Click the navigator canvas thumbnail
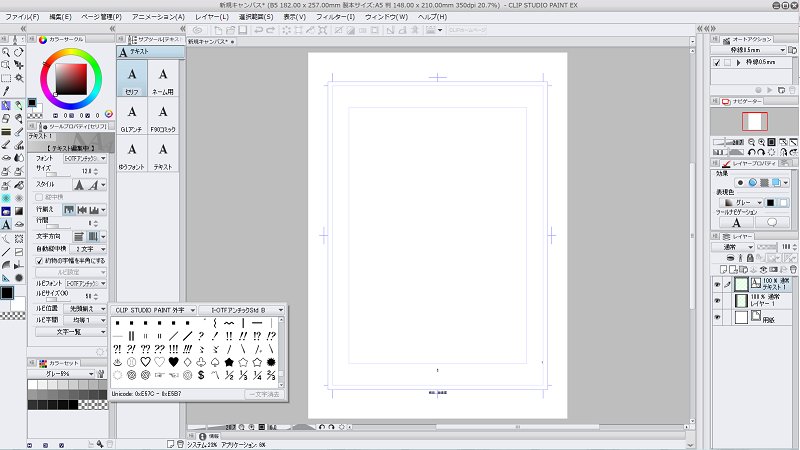800x450 pixels. pyautogui.click(x=753, y=121)
